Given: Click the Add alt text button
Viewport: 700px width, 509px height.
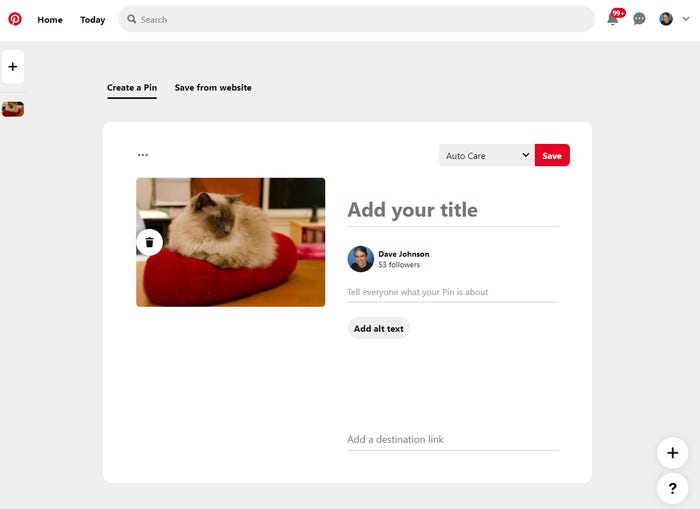Looking at the screenshot, I should tap(379, 329).
